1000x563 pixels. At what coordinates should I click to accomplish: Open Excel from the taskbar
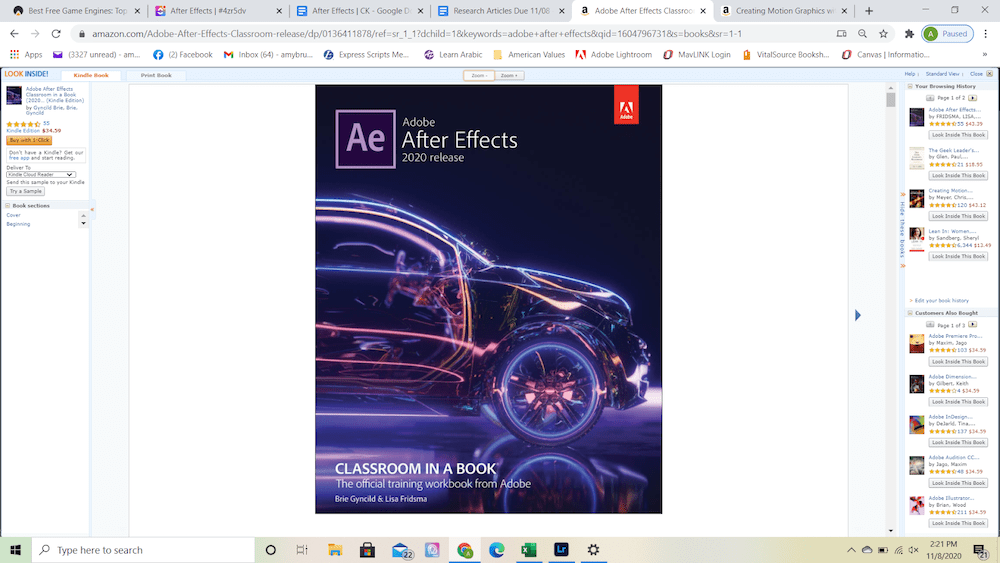529,550
